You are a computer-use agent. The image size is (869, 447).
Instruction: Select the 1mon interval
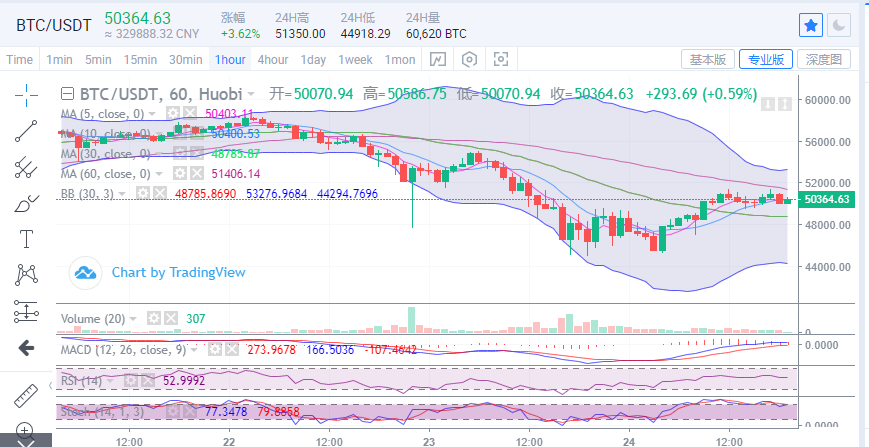coord(400,59)
